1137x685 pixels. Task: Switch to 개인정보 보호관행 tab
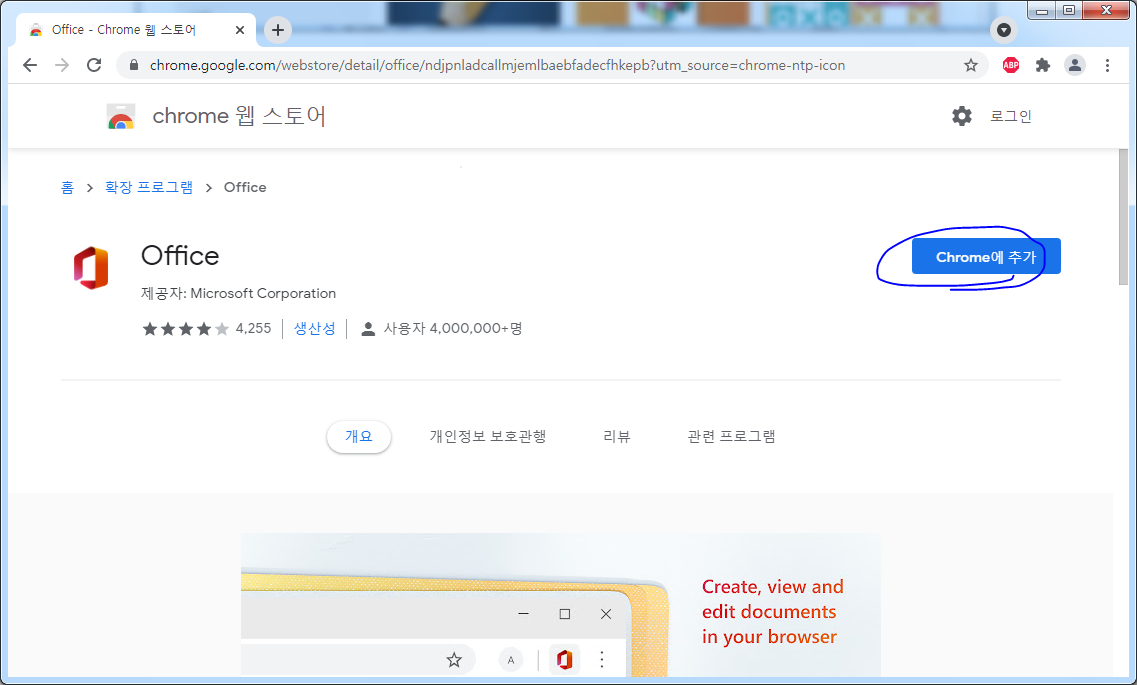tap(488, 436)
